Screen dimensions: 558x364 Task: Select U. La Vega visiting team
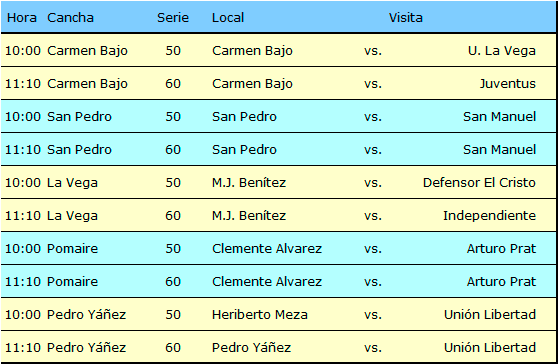click(502, 51)
